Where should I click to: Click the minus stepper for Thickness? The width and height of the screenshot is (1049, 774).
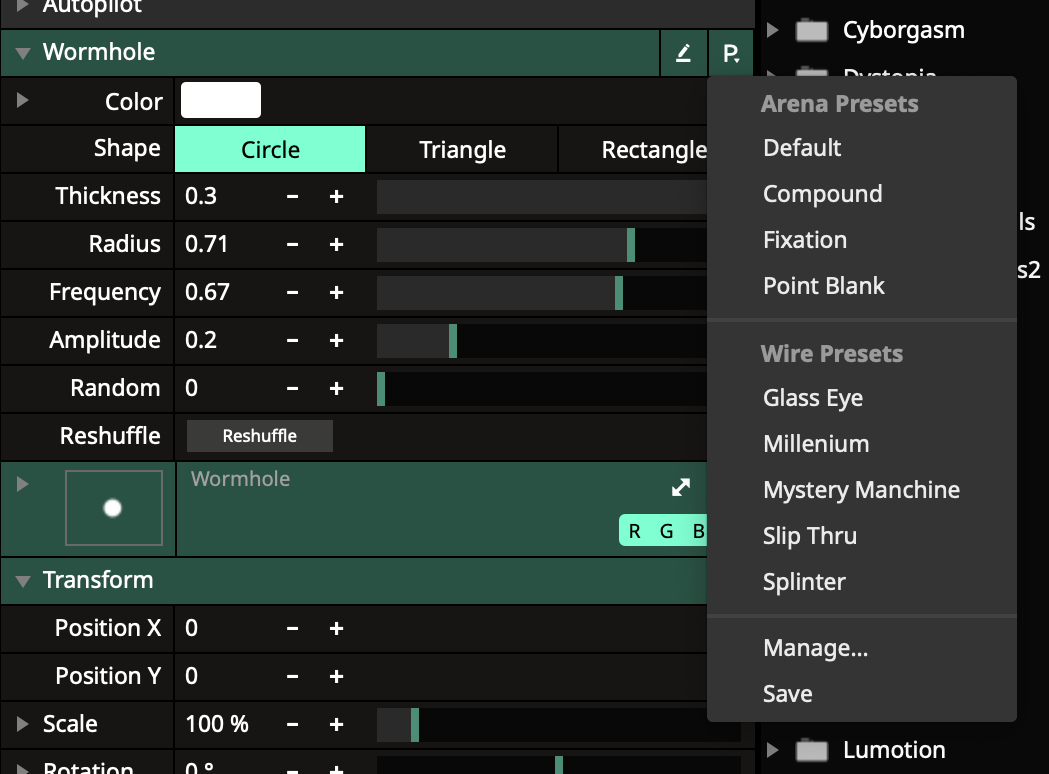point(292,196)
